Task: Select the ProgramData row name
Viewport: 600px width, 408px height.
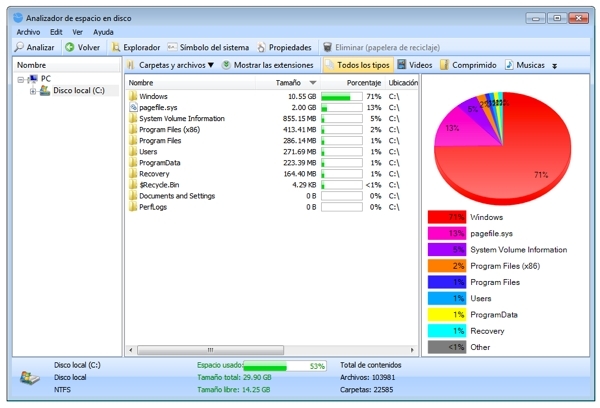Action: click(x=160, y=163)
